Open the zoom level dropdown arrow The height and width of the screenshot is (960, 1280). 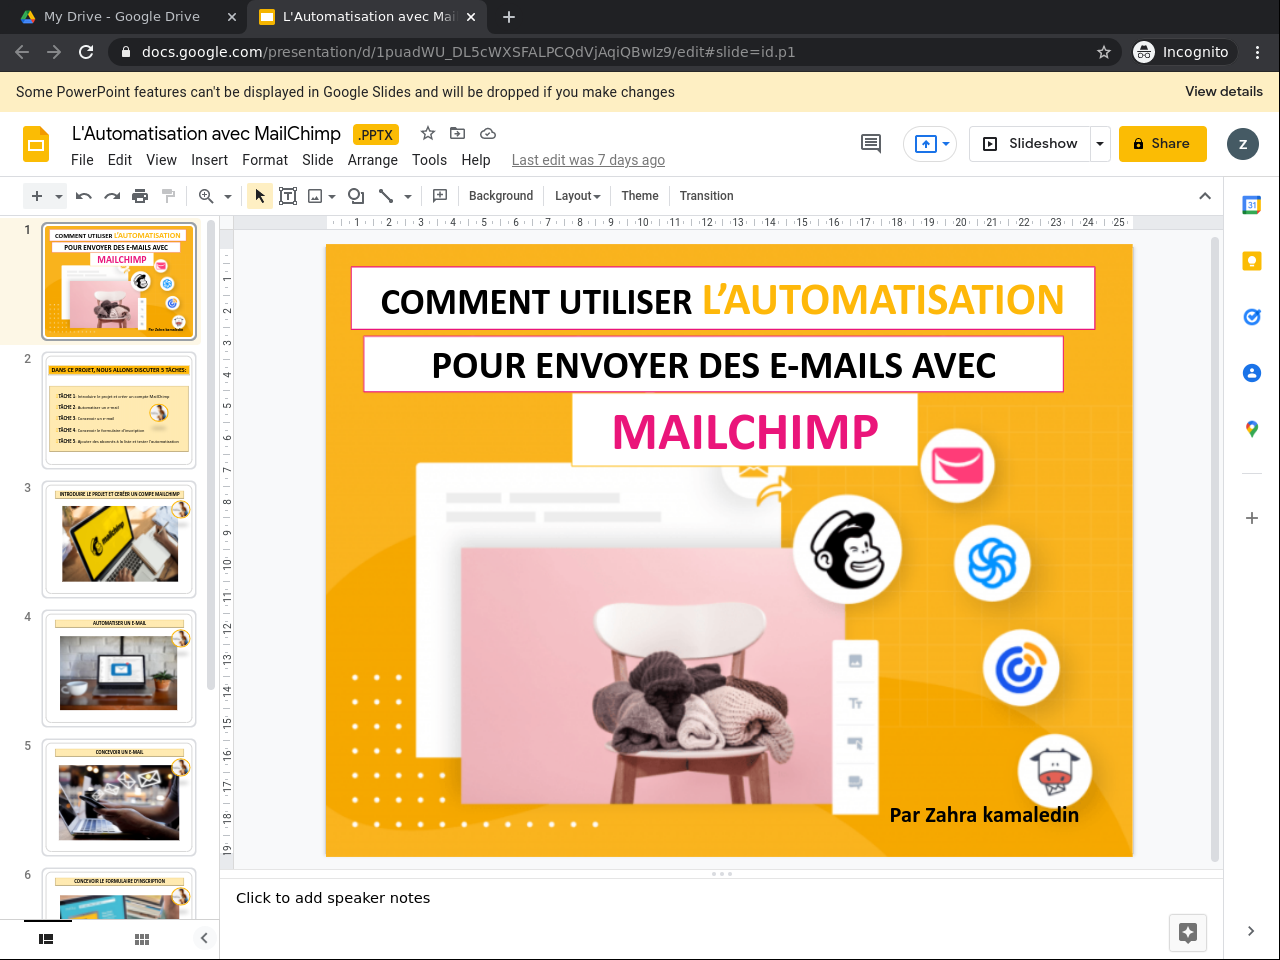pos(228,196)
